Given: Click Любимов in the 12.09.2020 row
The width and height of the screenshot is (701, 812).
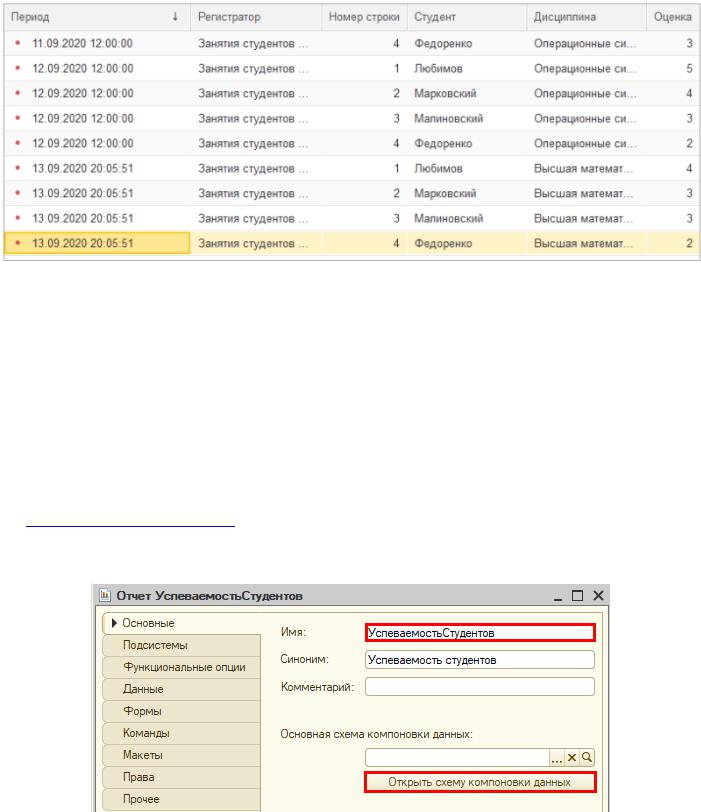Looking at the screenshot, I should tap(438, 68).
